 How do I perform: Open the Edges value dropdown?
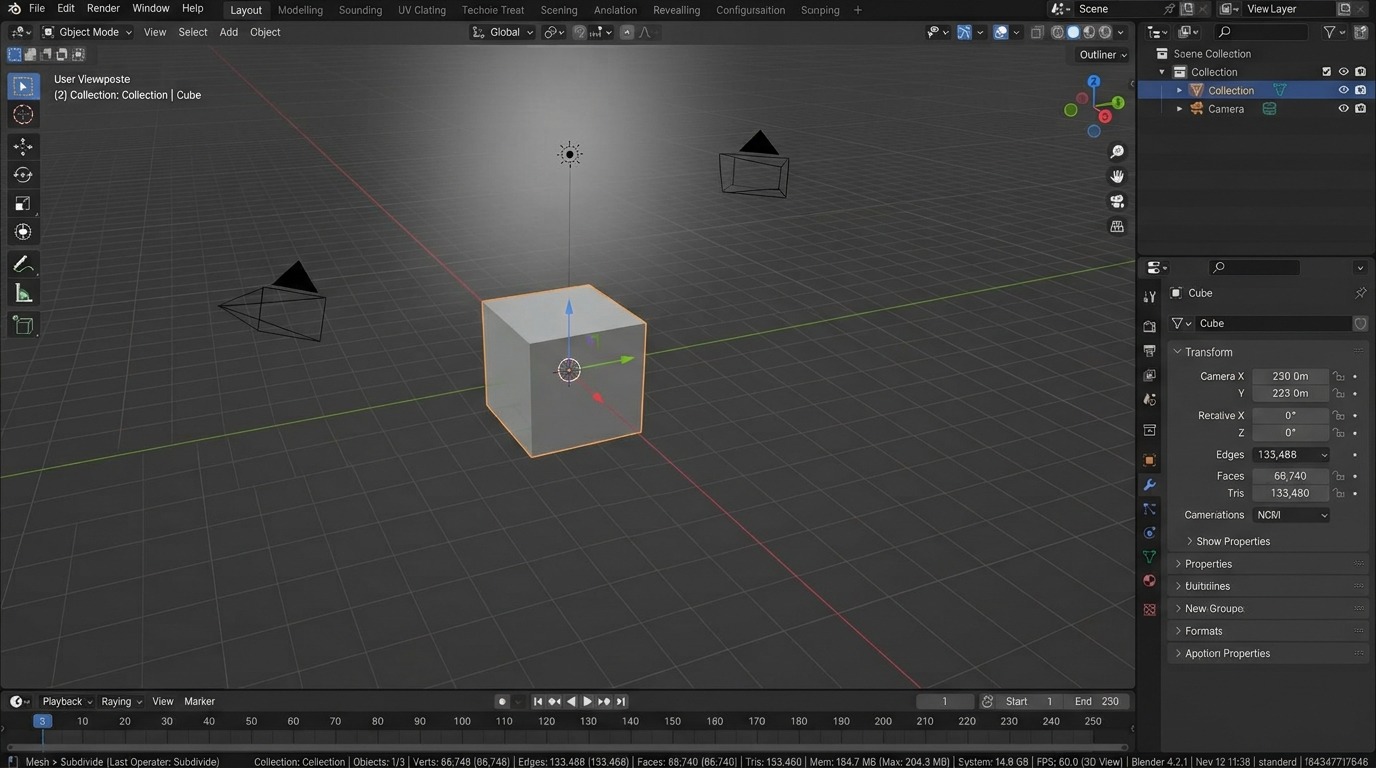(x=1291, y=455)
